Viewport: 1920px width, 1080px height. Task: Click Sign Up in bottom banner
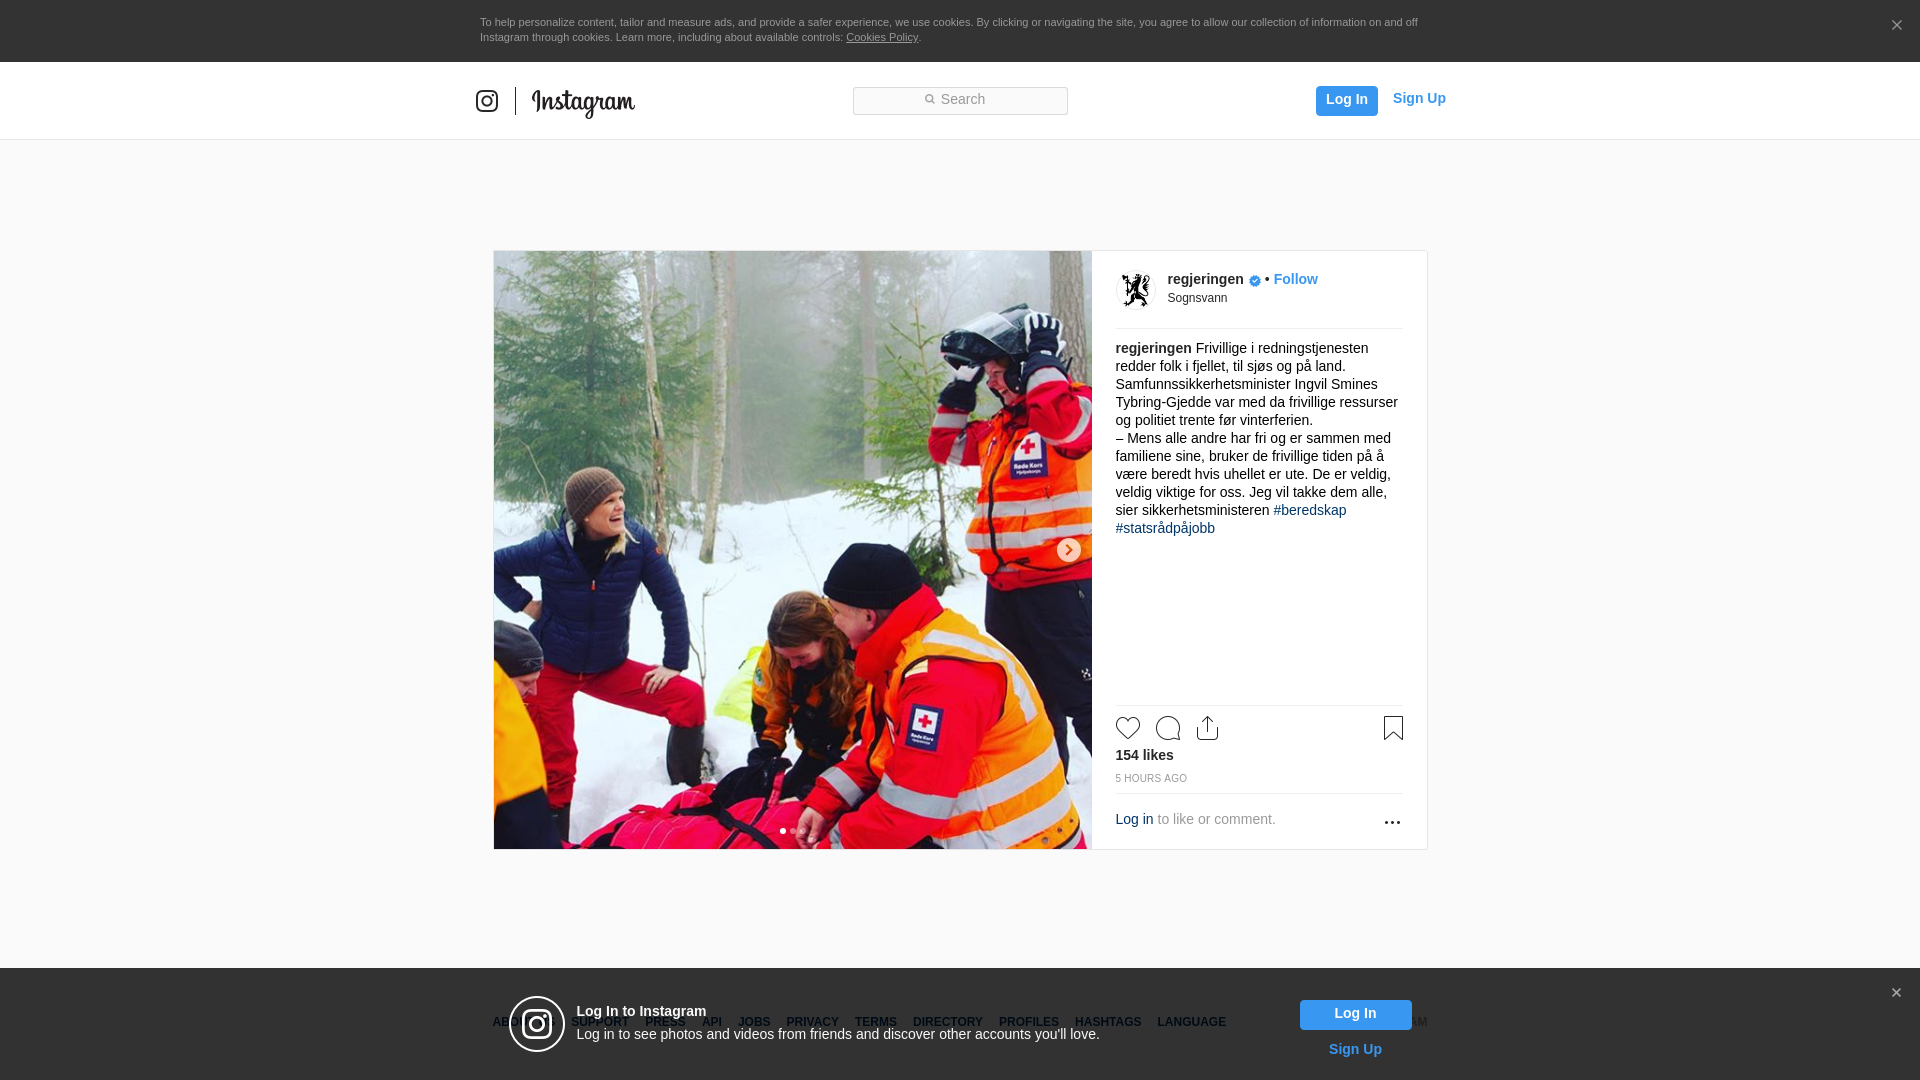pos(1355,1049)
